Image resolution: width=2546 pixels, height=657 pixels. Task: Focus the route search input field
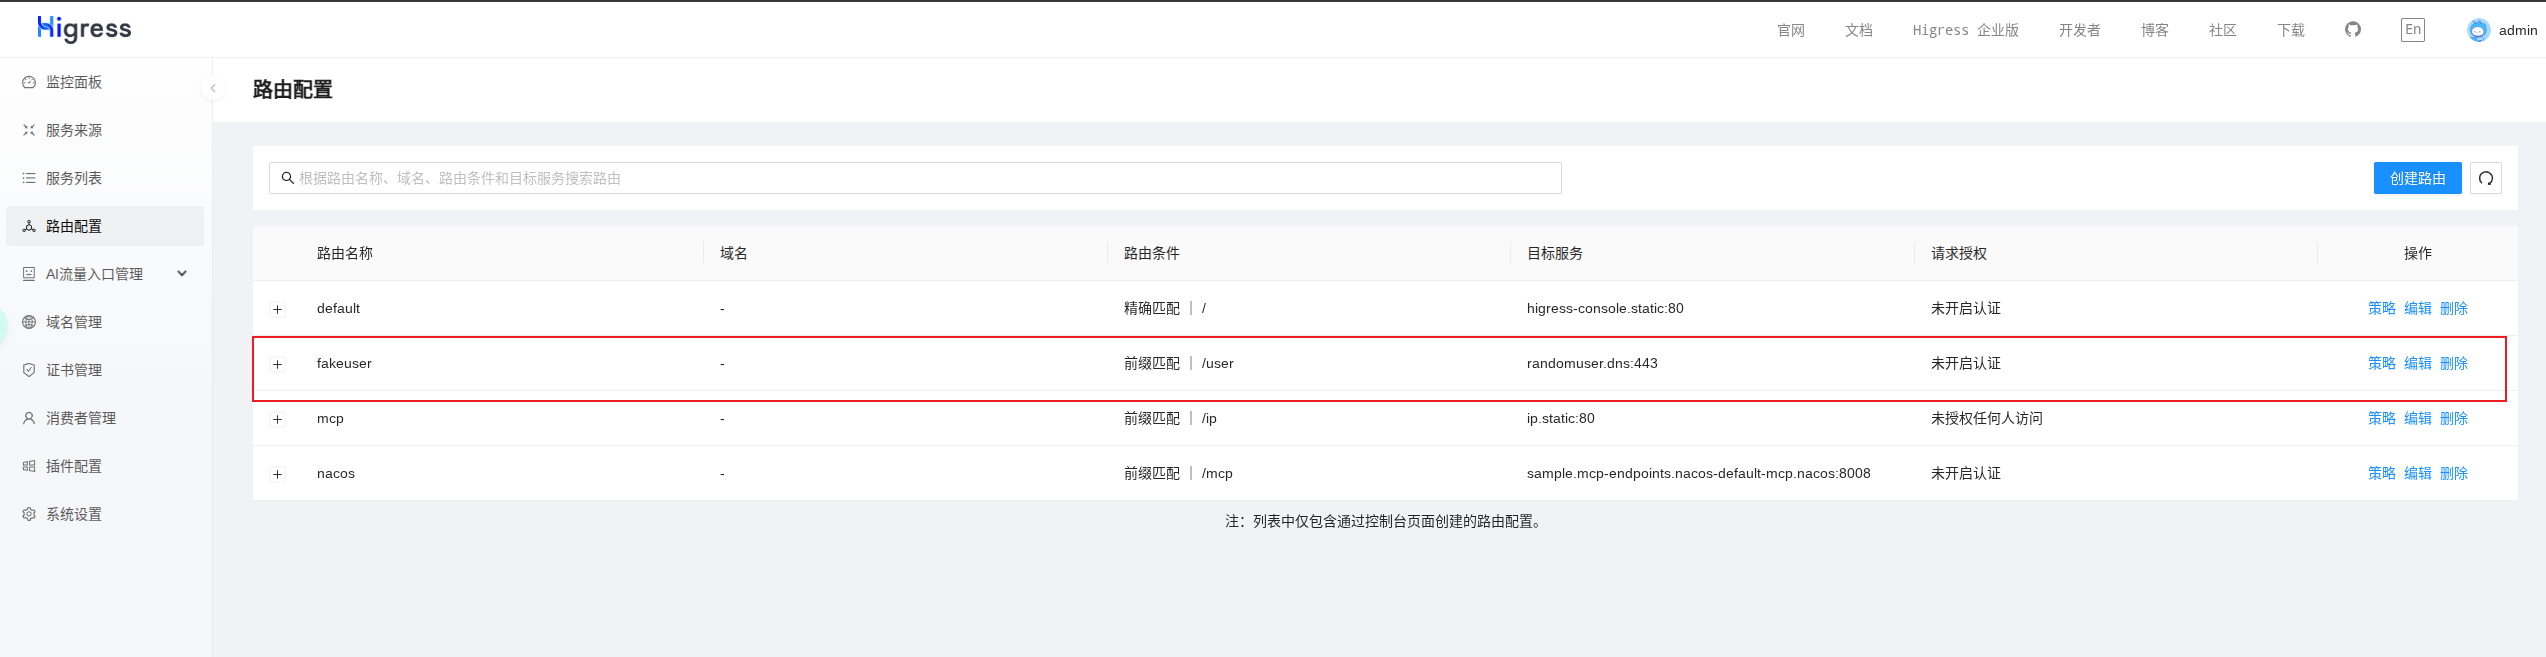[x=915, y=178]
